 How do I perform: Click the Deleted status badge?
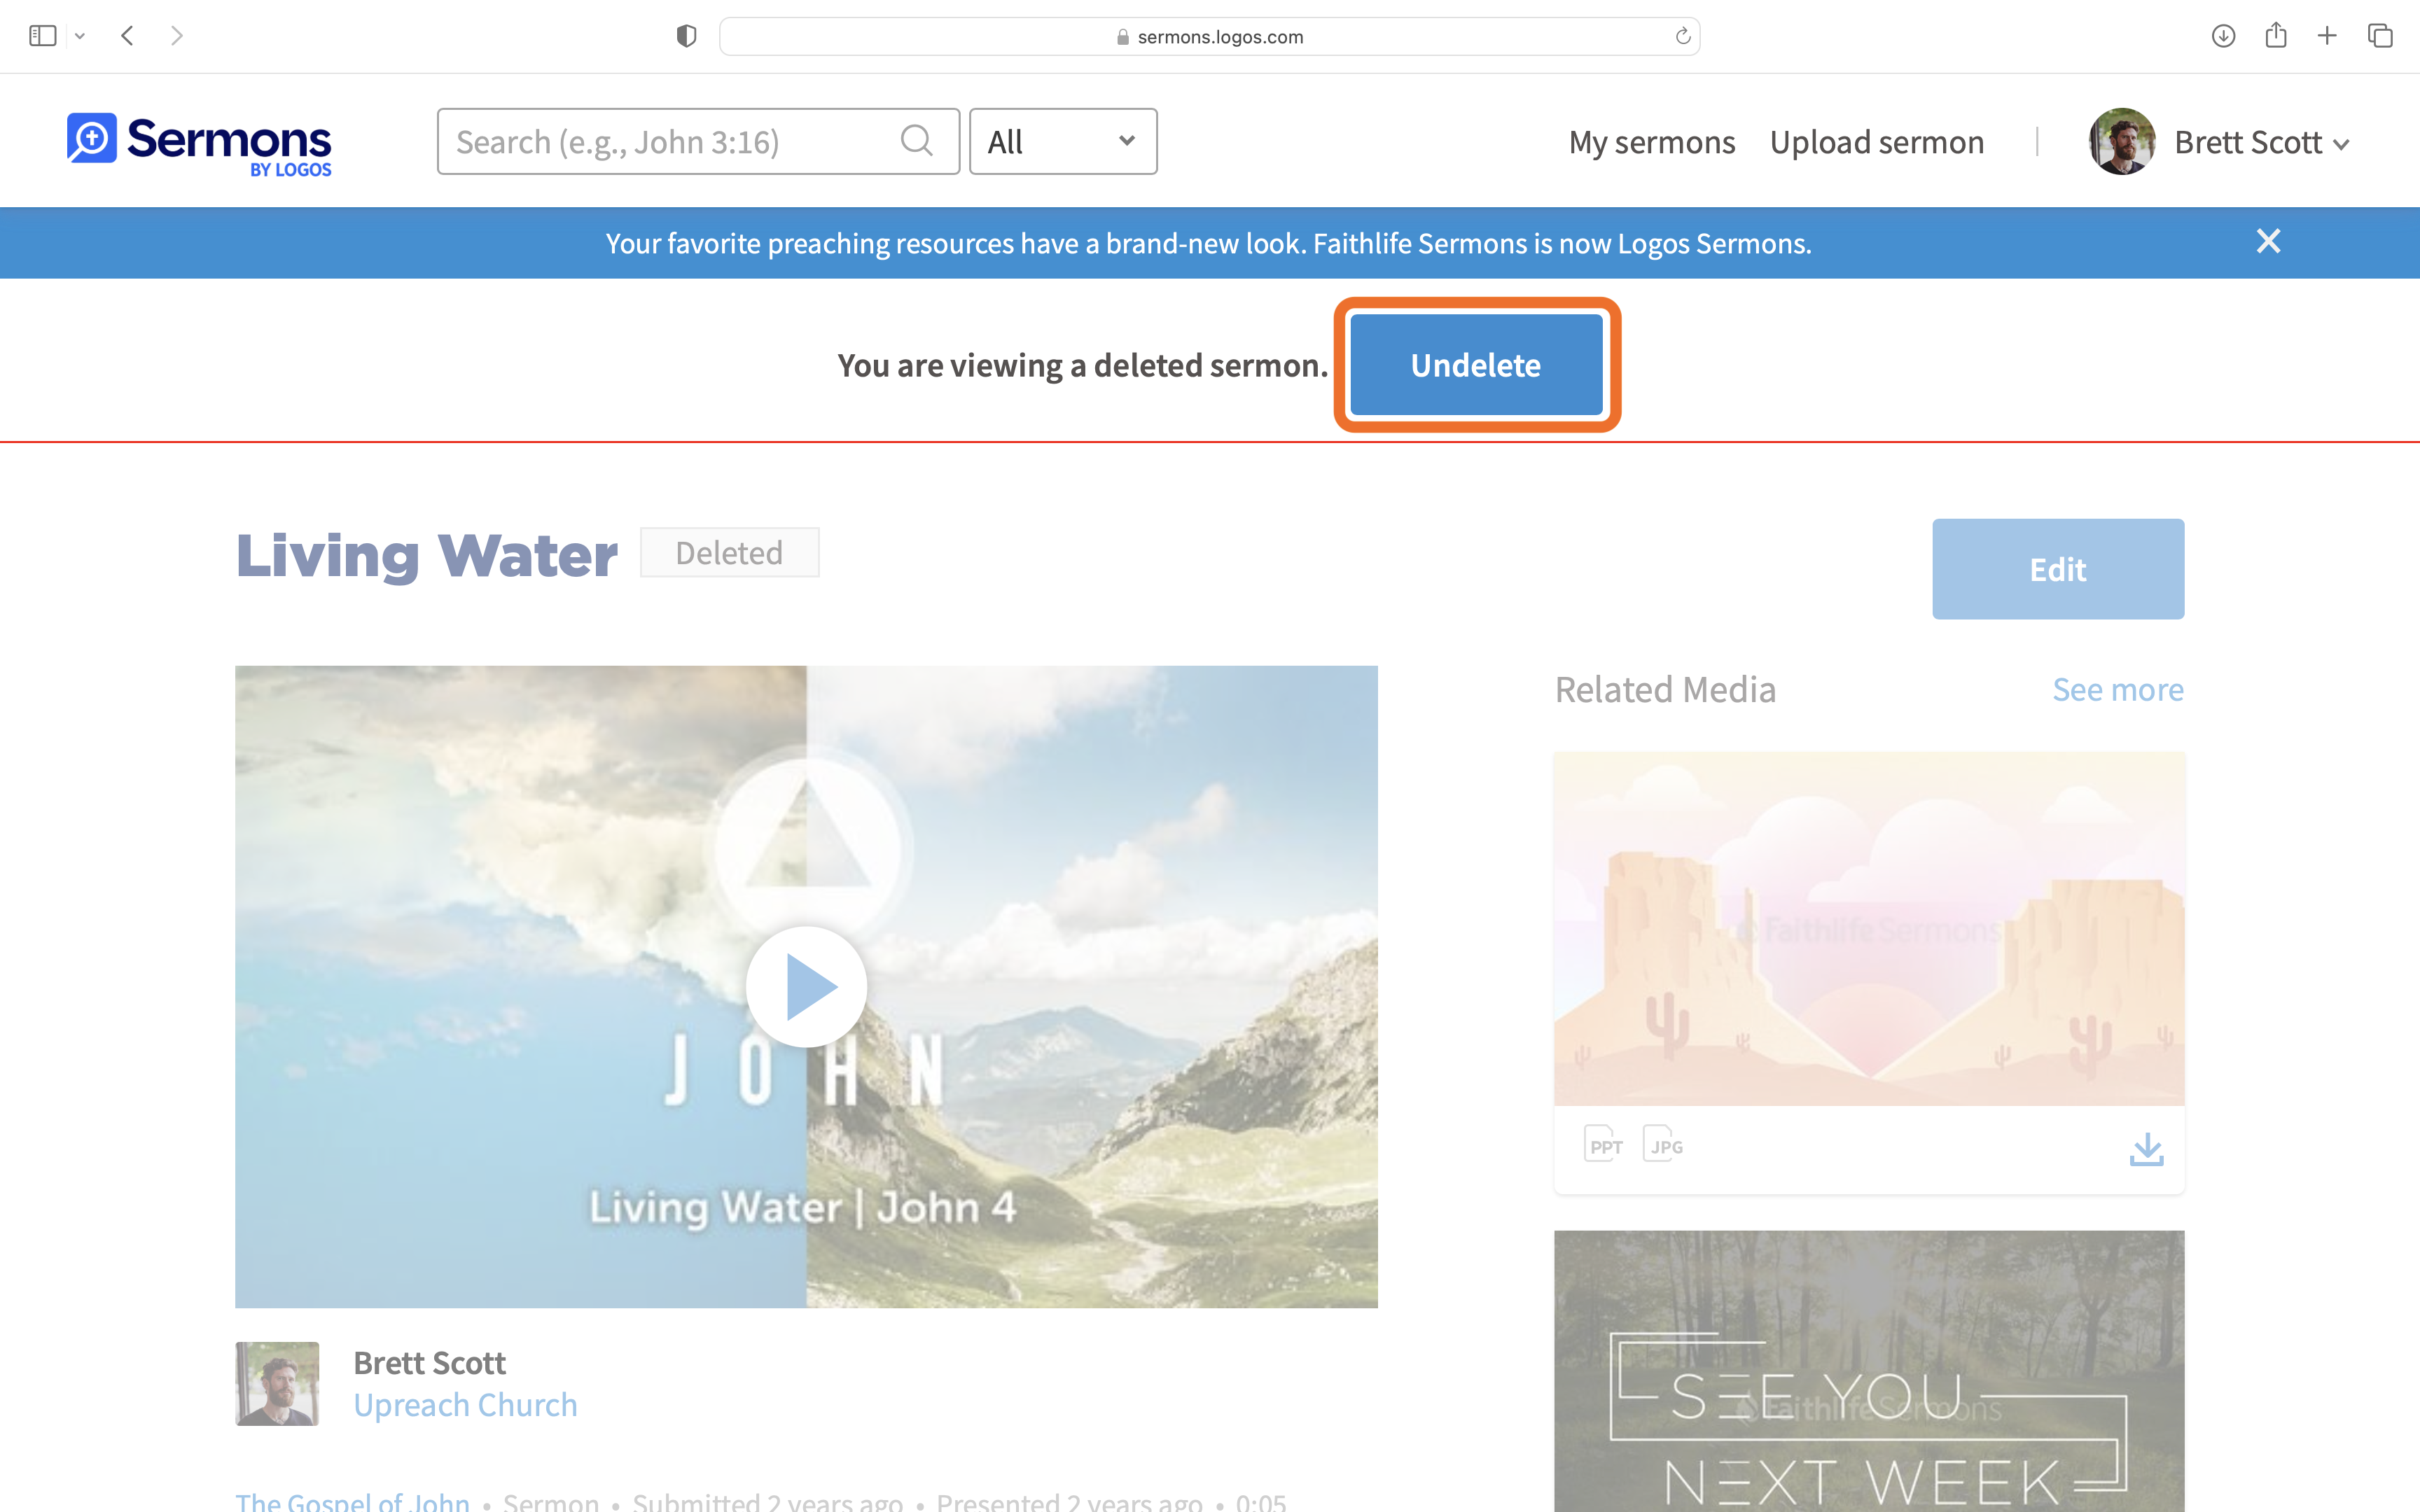[x=729, y=553]
